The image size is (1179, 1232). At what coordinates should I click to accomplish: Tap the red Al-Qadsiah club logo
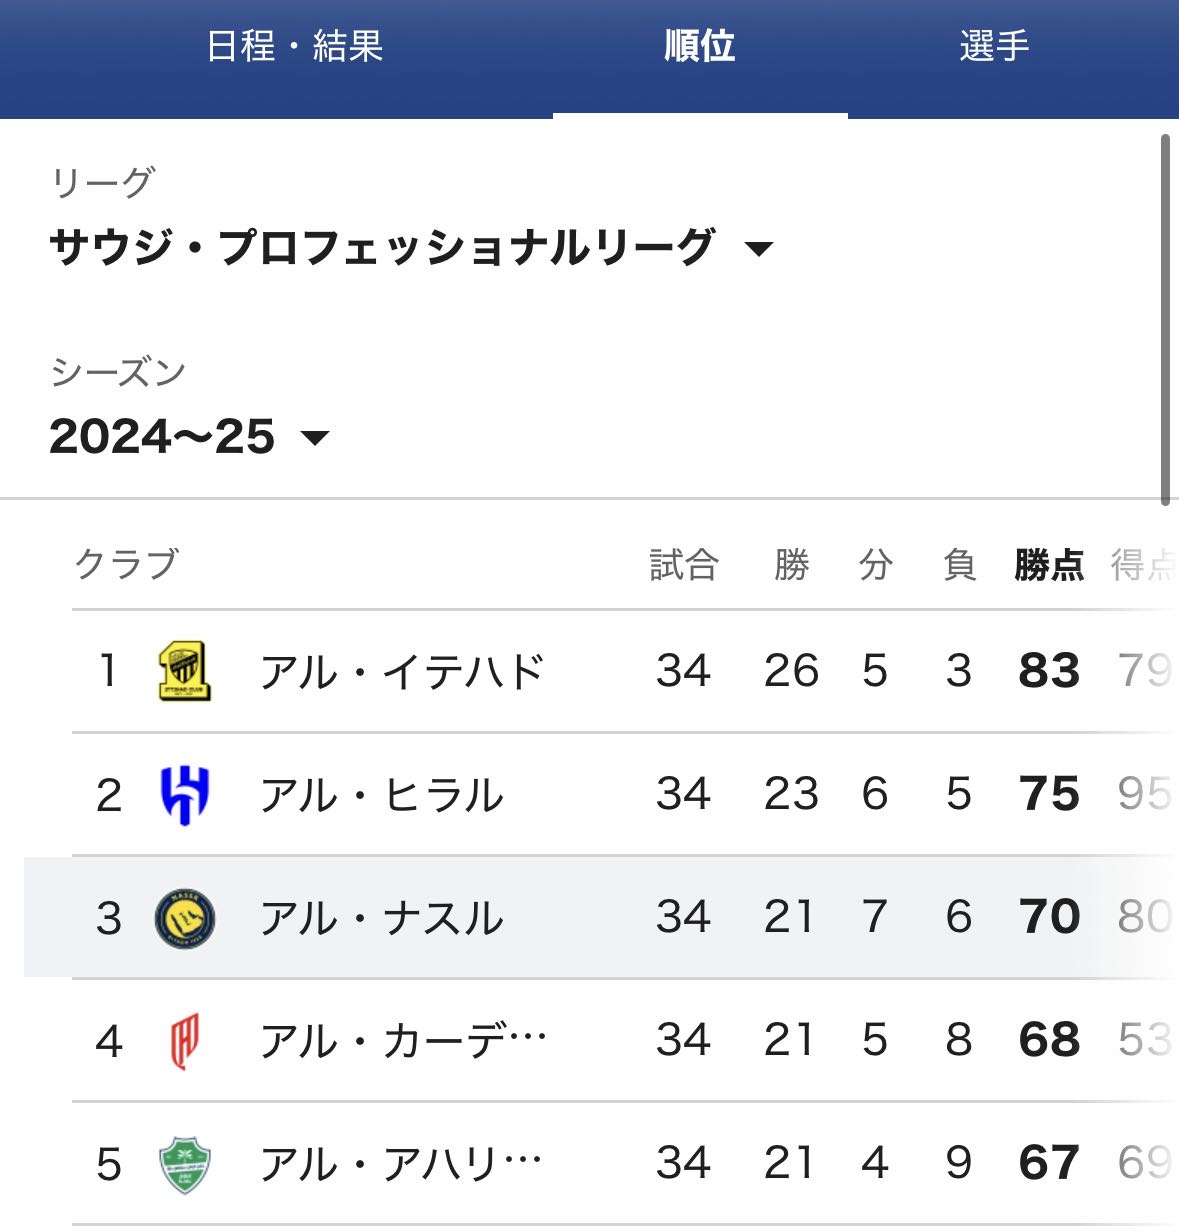[x=185, y=1041]
